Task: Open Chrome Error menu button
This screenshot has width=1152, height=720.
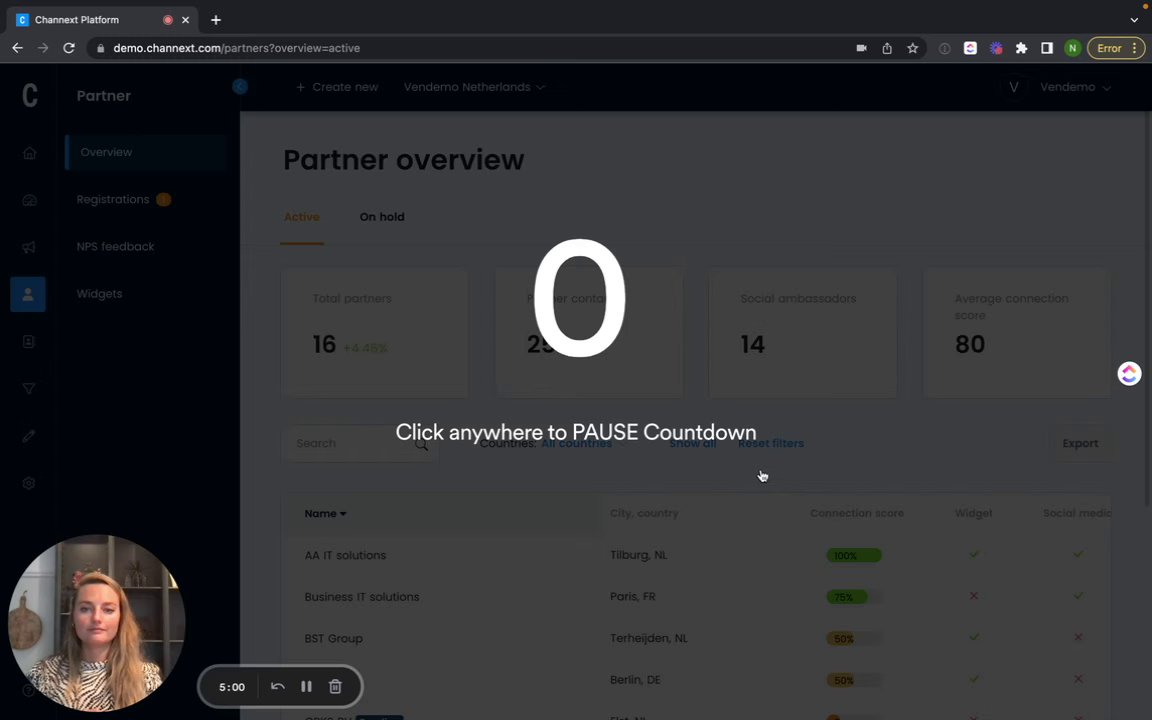Action: [x=1115, y=48]
